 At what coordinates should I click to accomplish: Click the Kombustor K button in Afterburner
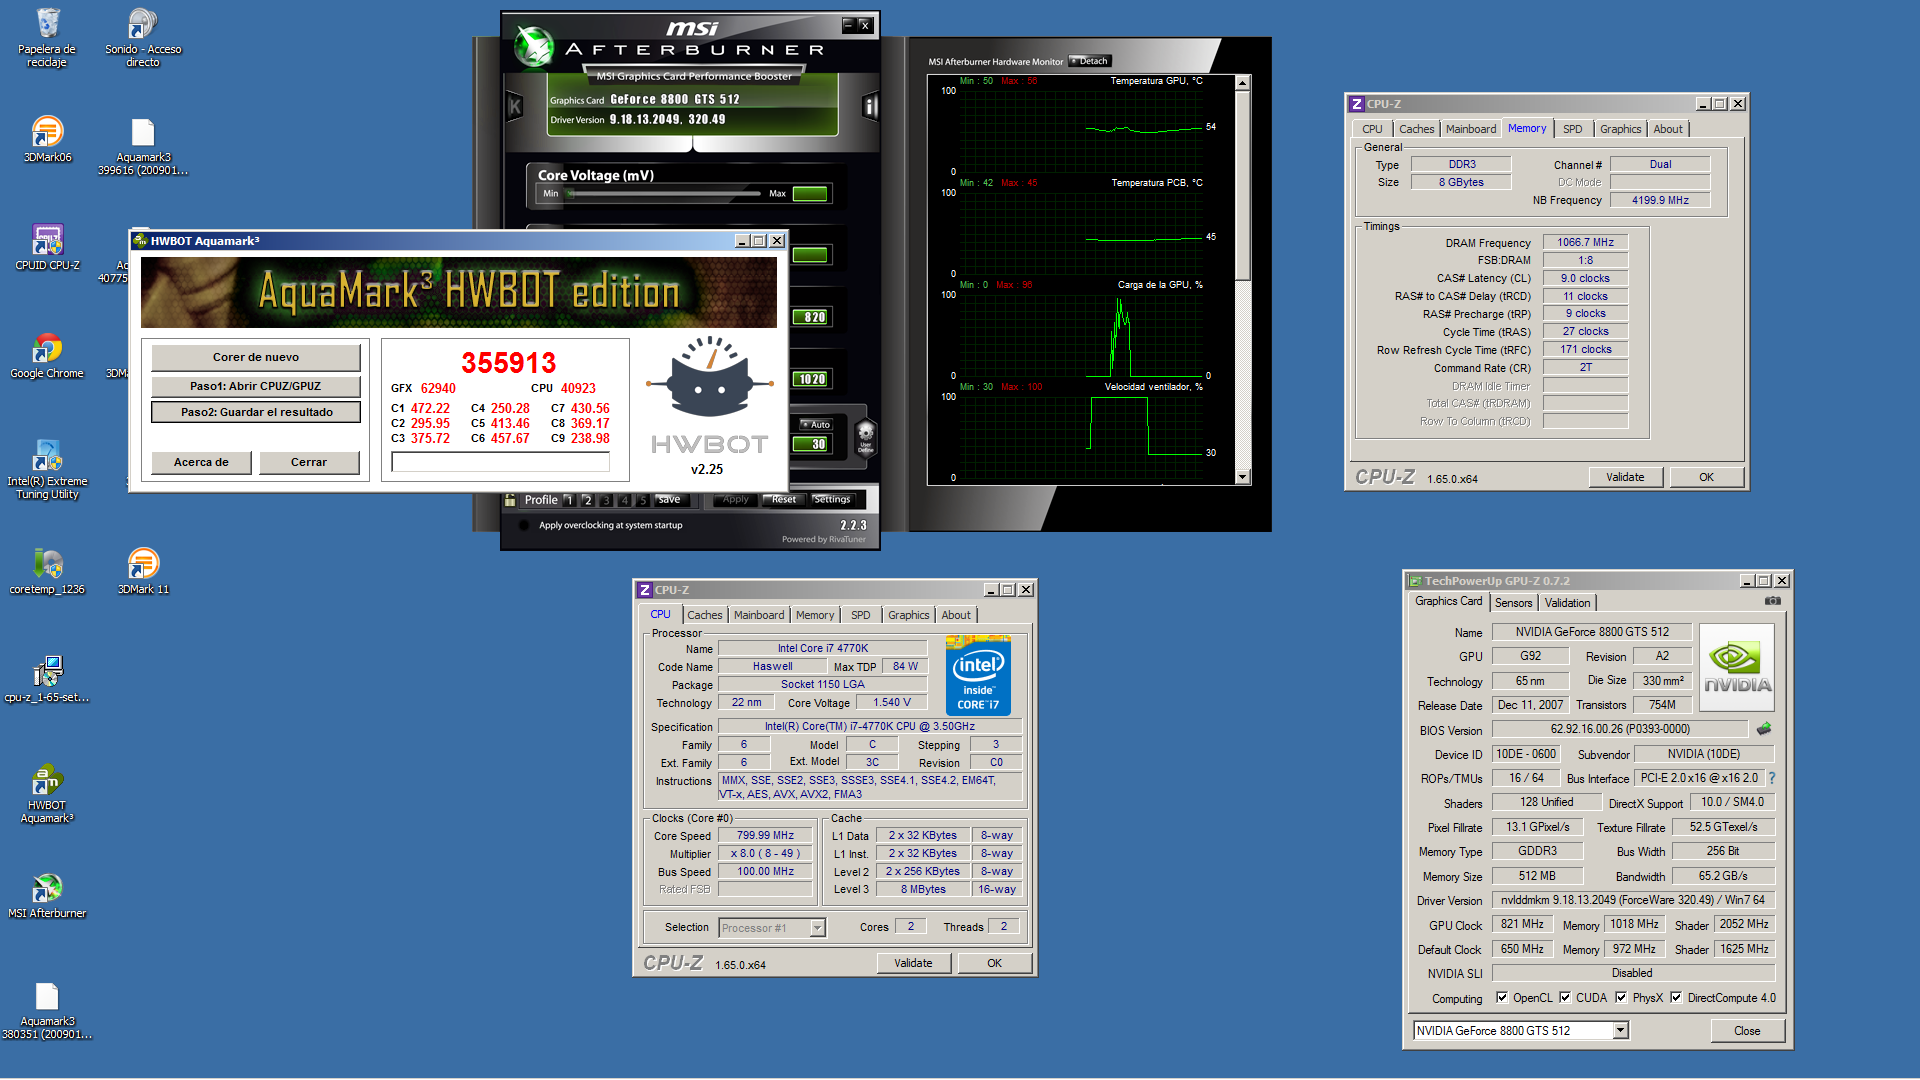pos(515,106)
